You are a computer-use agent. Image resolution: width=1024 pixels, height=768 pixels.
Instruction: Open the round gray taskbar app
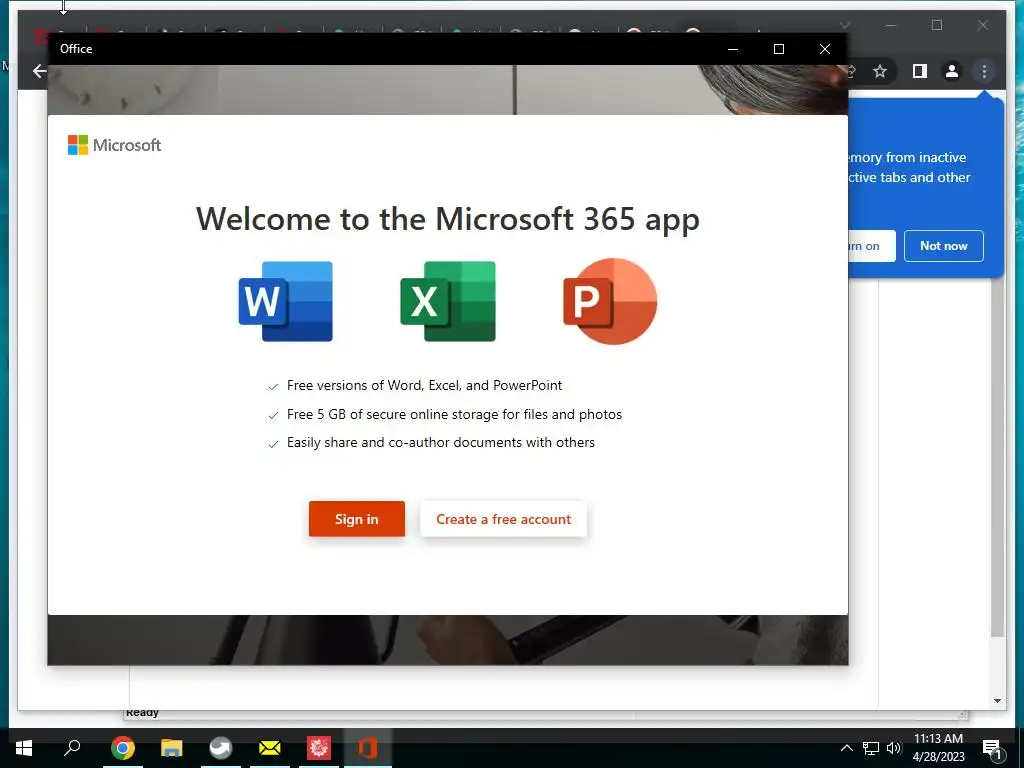click(x=221, y=748)
